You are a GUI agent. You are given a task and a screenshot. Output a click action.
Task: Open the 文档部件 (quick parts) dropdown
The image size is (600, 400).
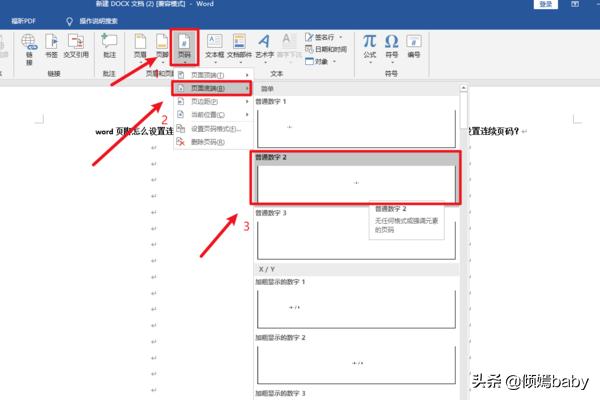[239, 47]
